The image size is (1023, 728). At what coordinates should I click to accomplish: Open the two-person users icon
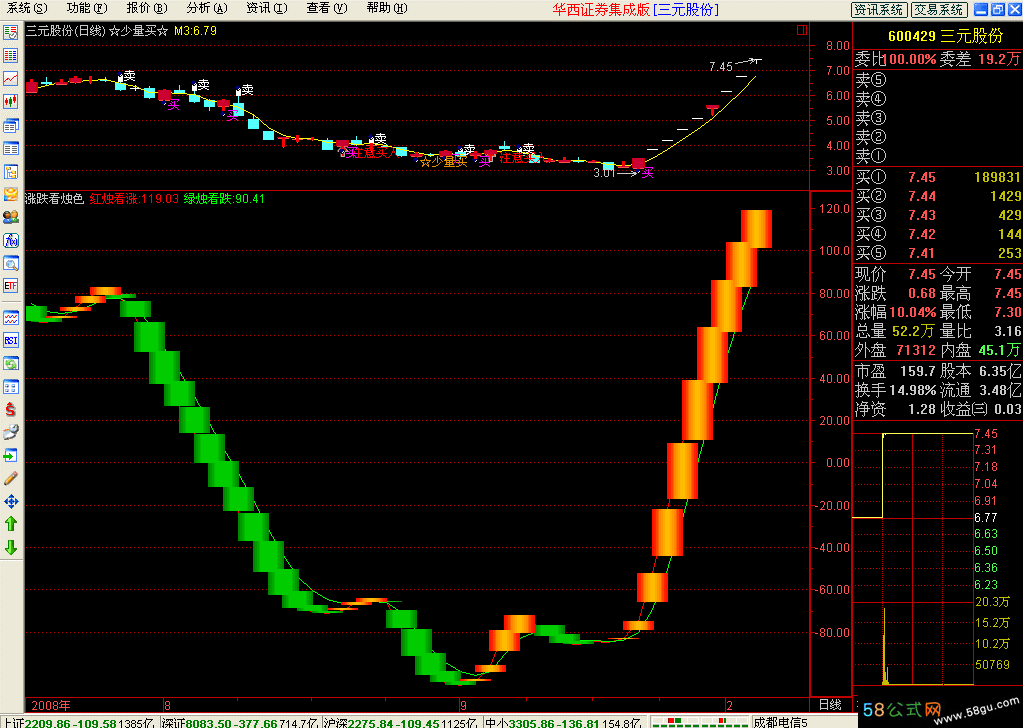point(10,217)
